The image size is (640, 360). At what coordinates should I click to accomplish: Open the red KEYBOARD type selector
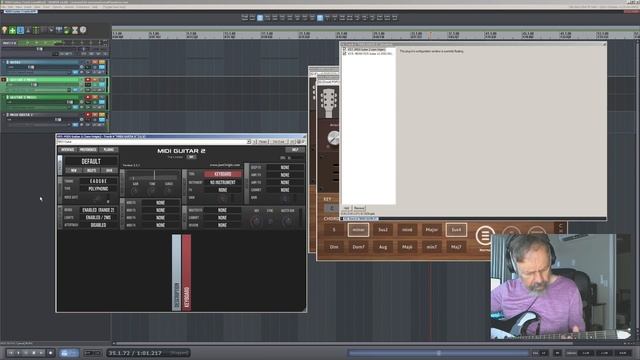222,174
